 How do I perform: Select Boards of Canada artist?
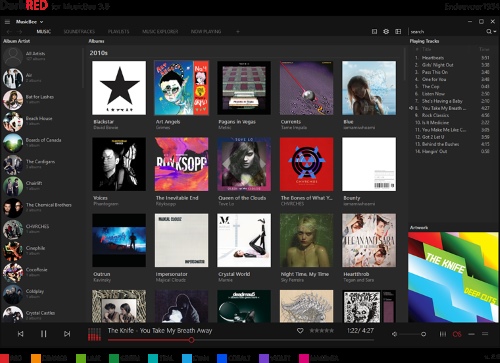42,142
